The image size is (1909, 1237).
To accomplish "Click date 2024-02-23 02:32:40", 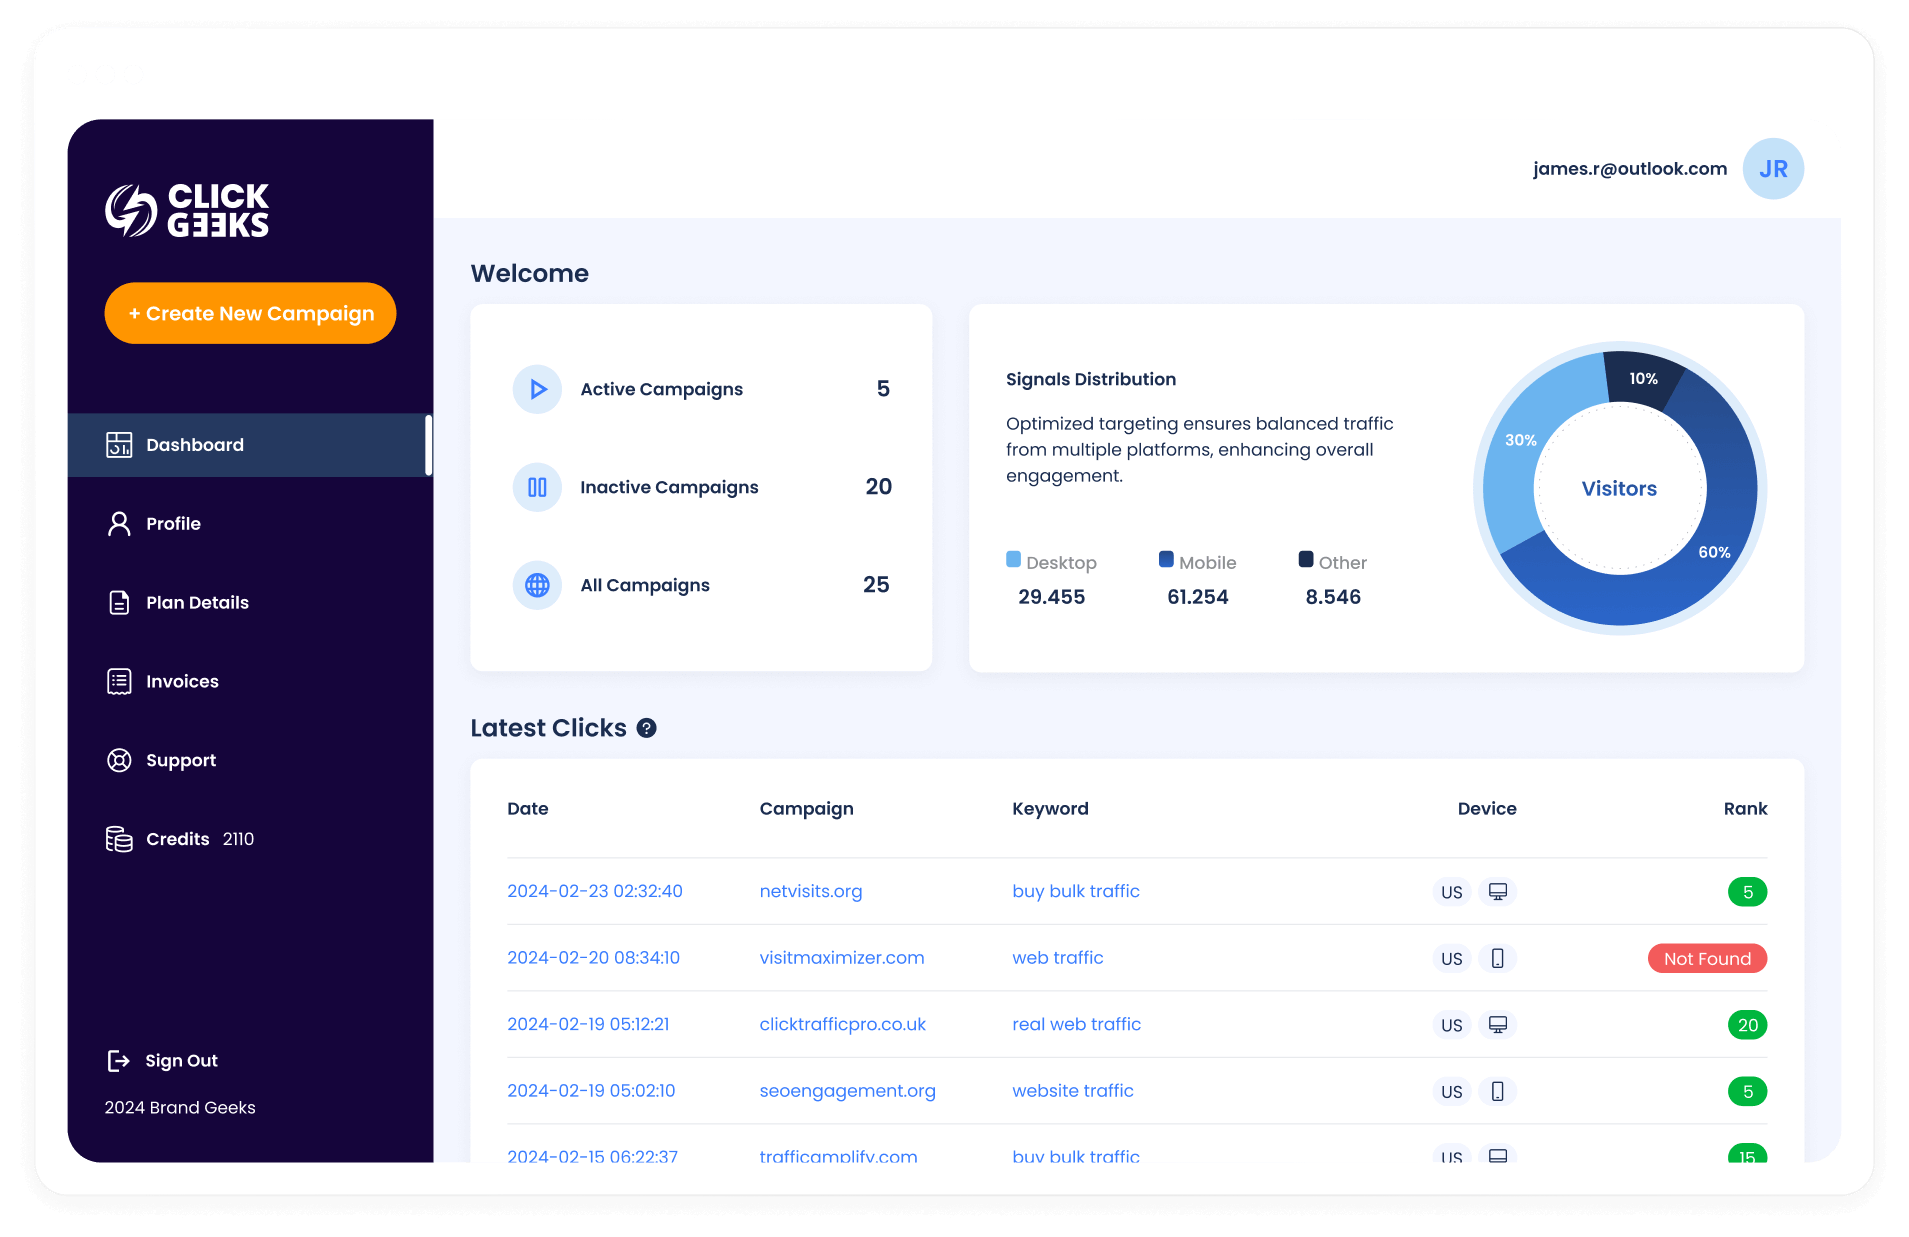I will pyautogui.click(x=595, y=891).
